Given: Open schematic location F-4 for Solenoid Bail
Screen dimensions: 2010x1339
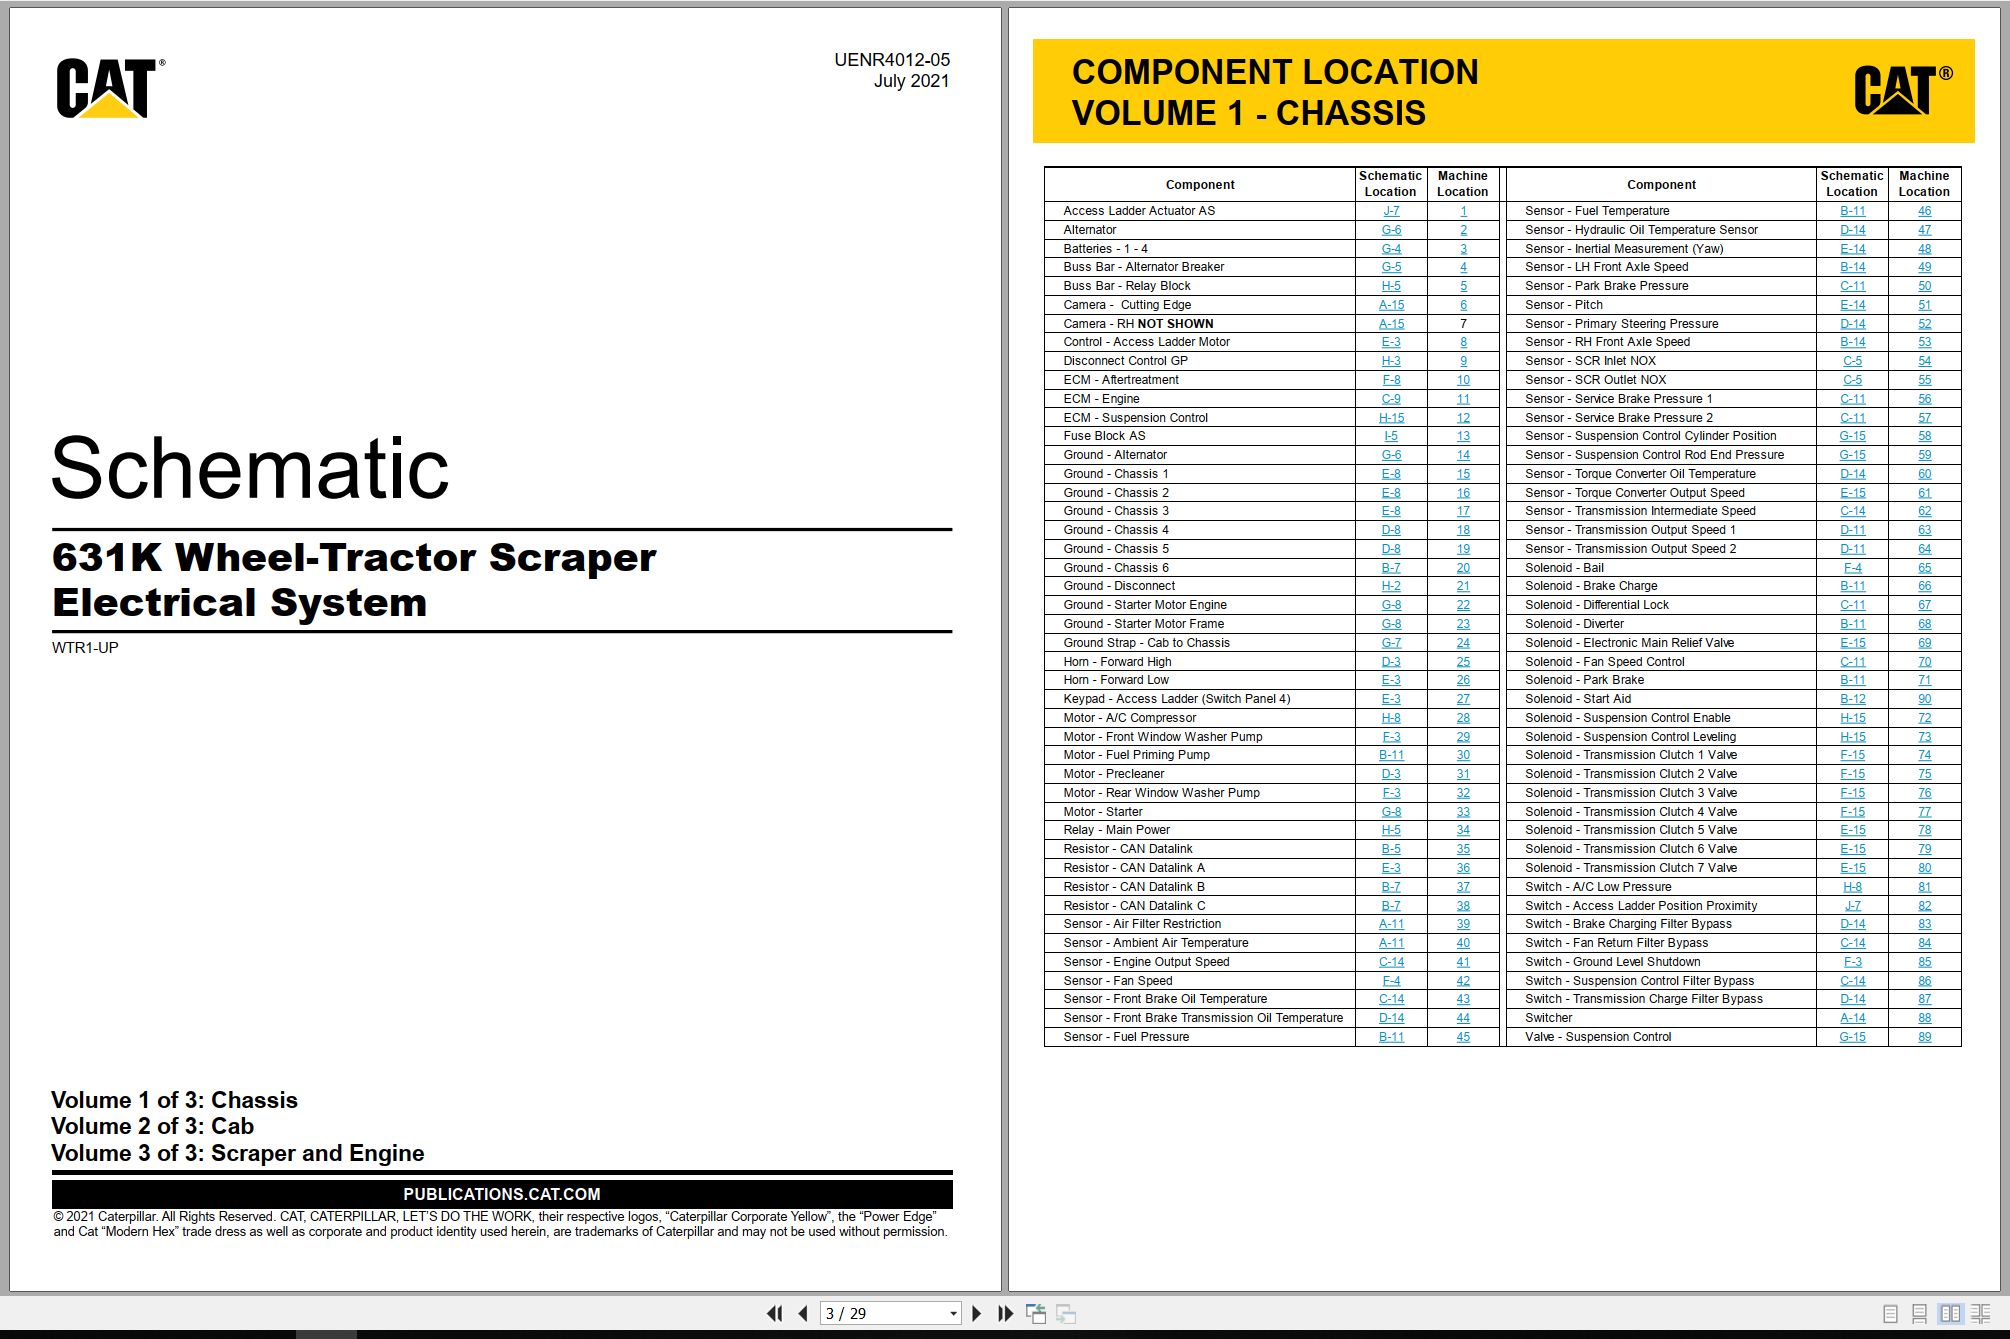Looking at the screenshot, I should tap(1852, 568).
